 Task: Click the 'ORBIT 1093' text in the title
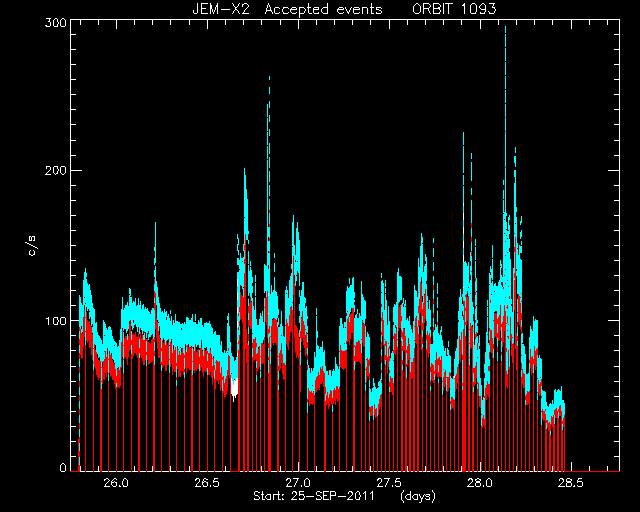(454, 9)
